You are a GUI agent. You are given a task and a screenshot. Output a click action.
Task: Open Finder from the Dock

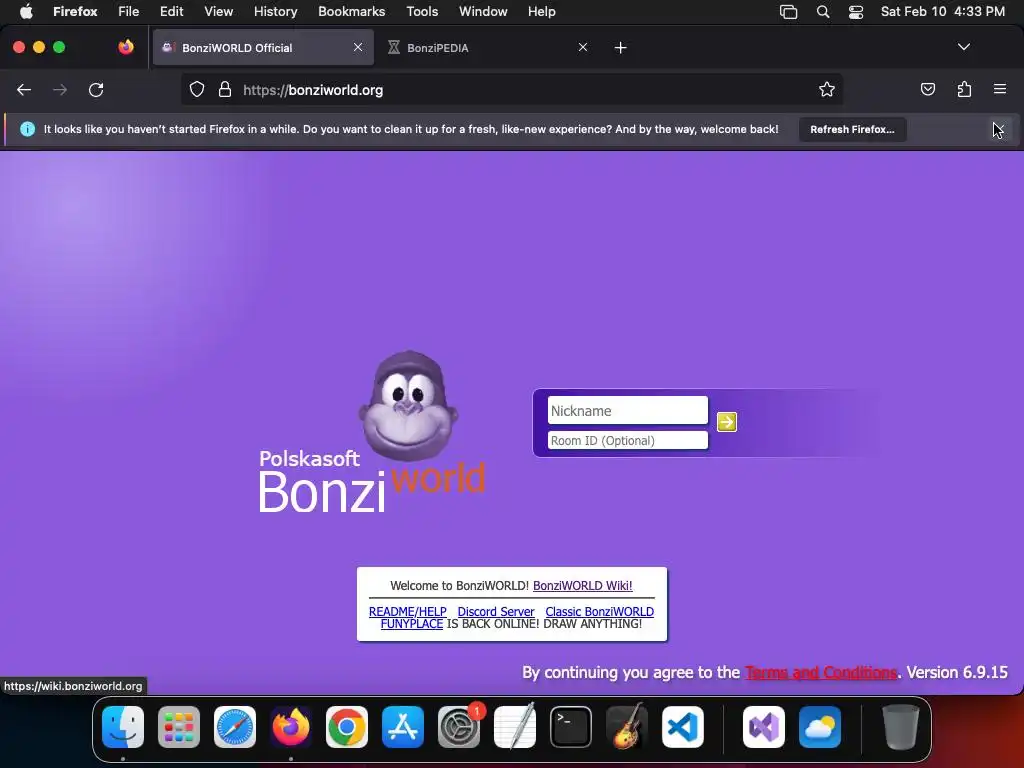point(123,727)
